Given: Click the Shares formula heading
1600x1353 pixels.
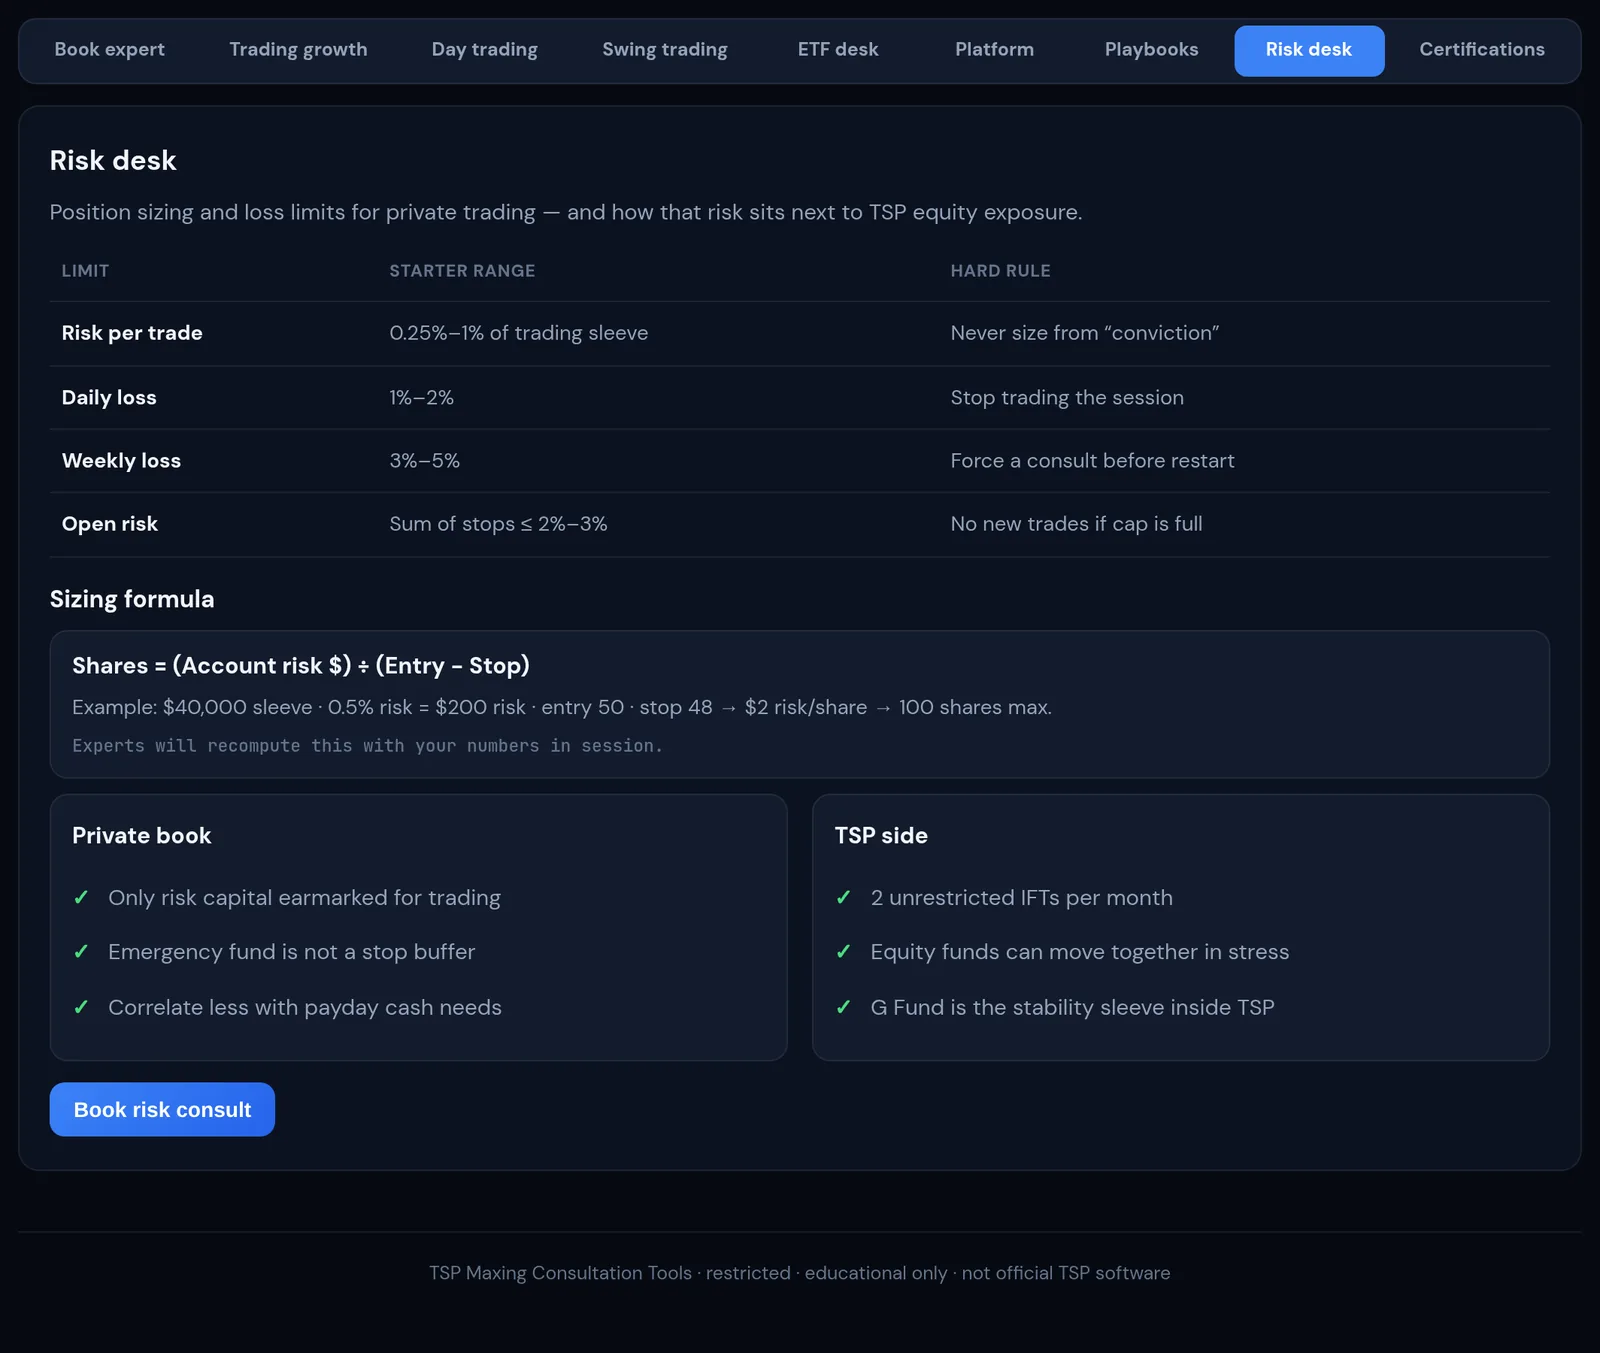Looking at the screenshot, I should pos(301,666).
